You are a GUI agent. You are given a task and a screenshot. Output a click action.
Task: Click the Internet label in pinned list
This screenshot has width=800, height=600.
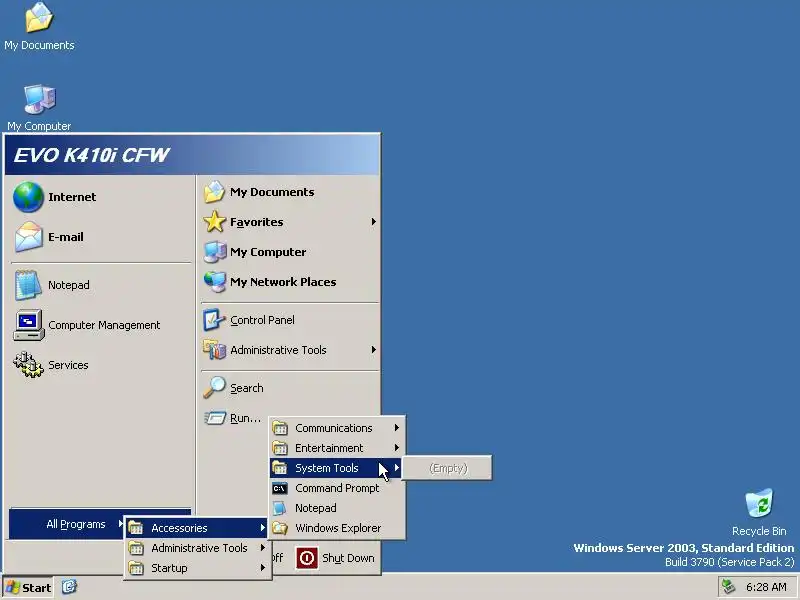(x=72, y=197)
